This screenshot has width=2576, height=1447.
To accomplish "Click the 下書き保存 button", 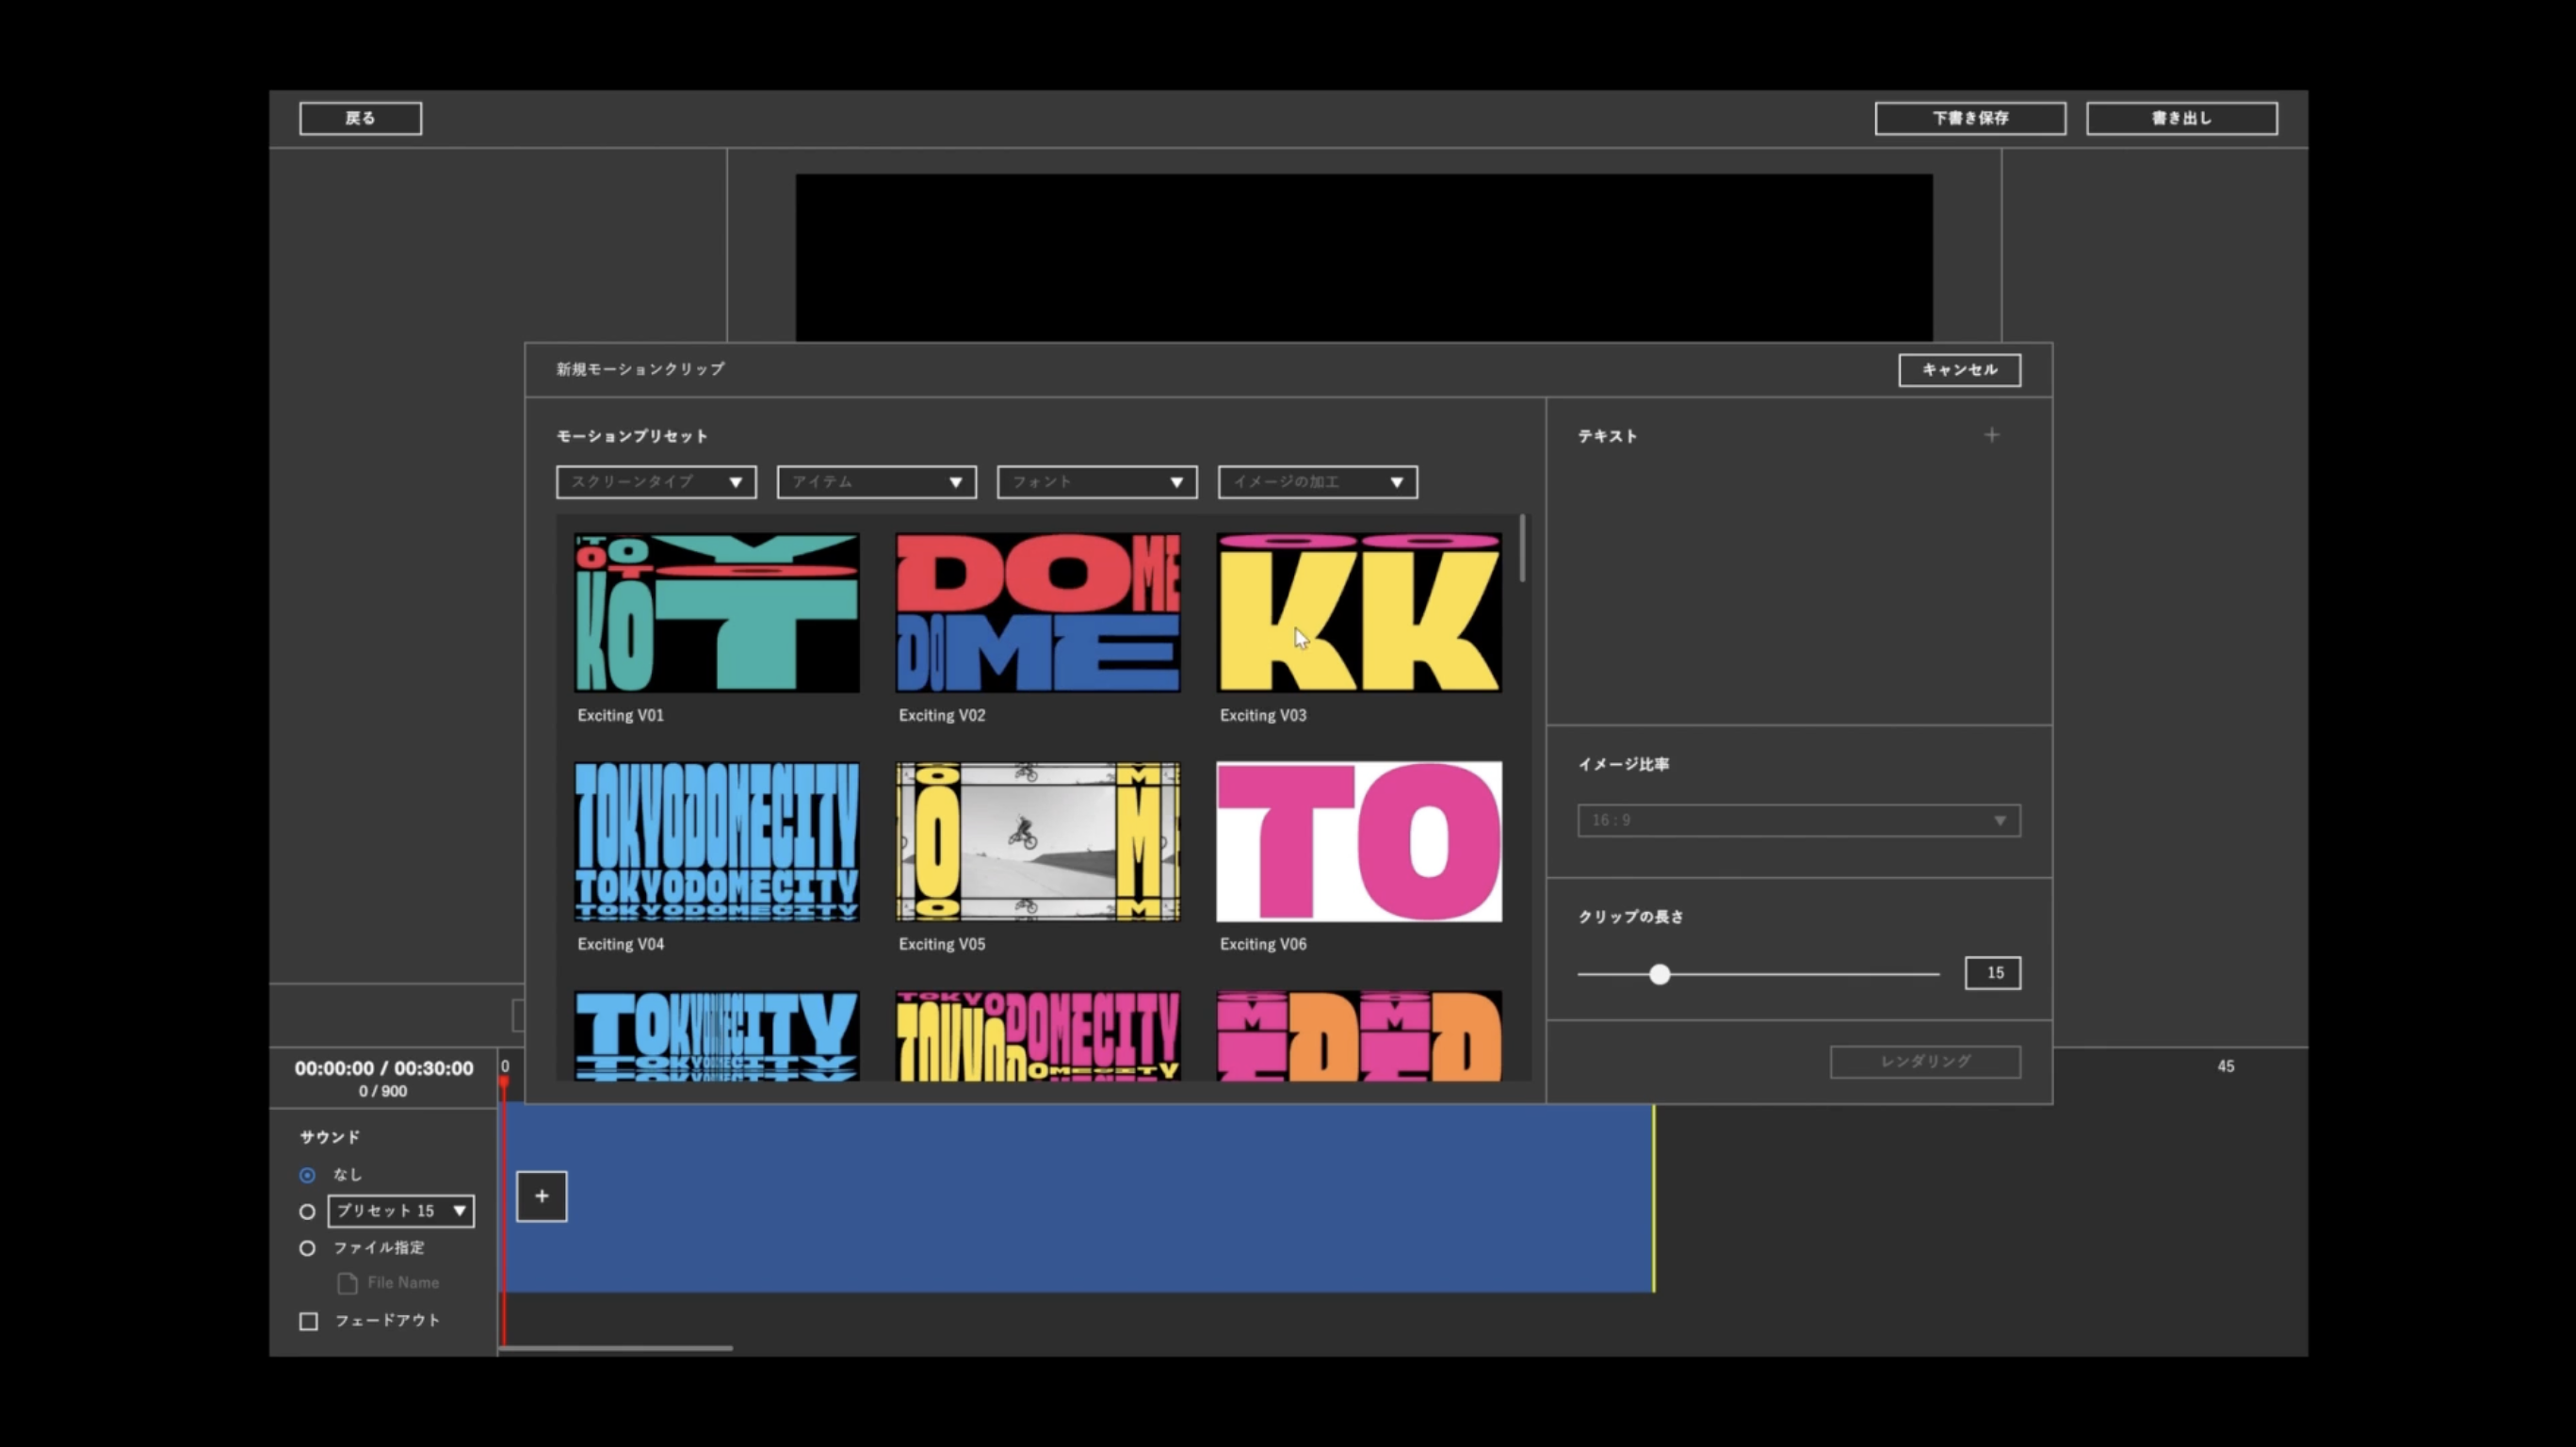I will 1969,118.
